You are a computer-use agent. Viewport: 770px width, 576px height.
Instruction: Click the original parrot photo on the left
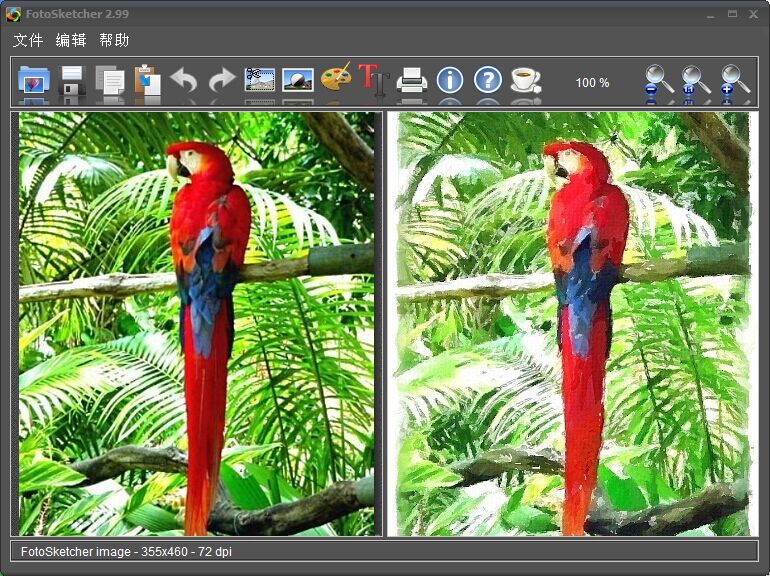pyautogui.click(x=196, y=324)
